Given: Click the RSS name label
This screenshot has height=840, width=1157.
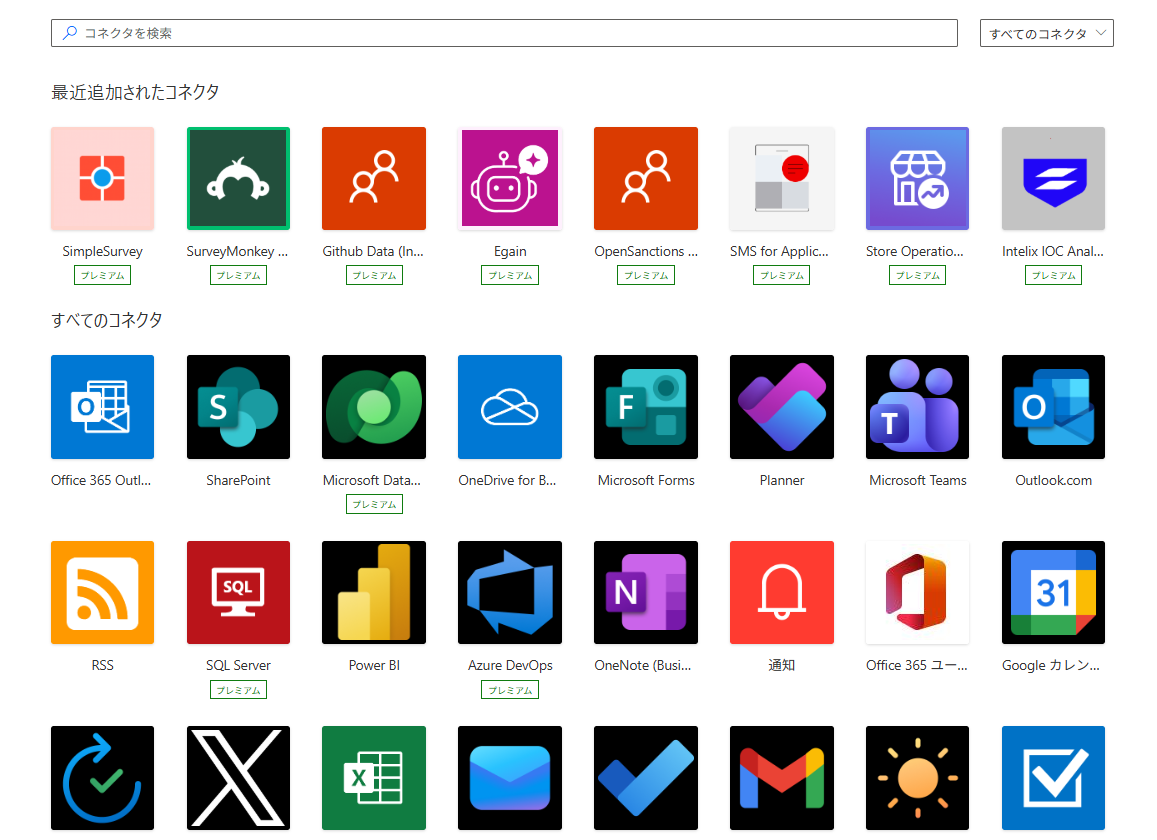Looking at the screenshot, I should tap(103, 665).
